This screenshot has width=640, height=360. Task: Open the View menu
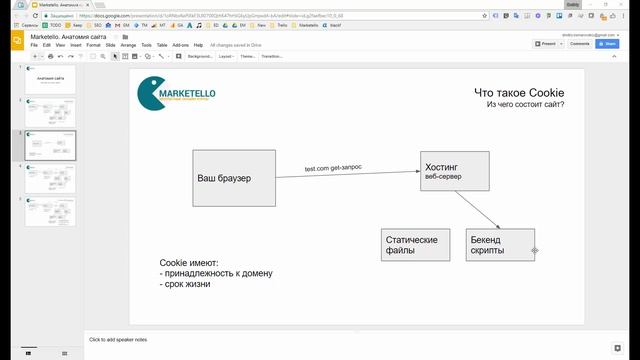[60, 45]
